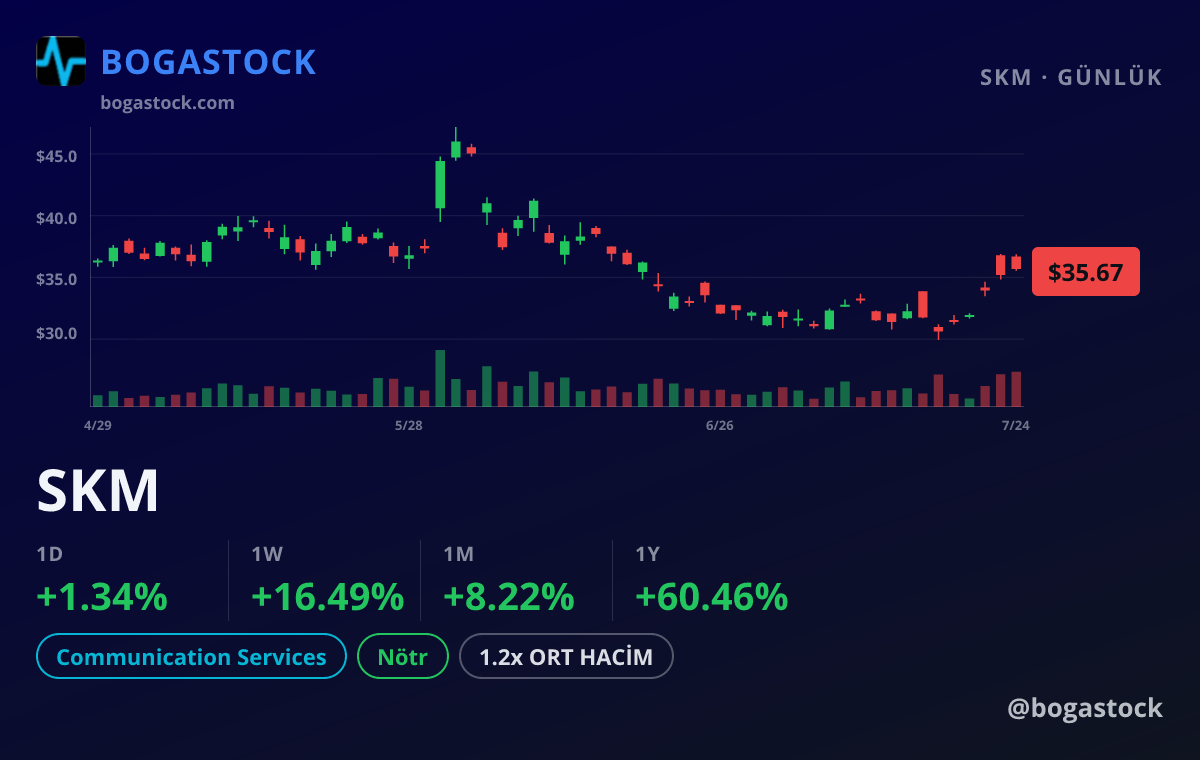Click the $40.0 price axis label

pos(56,217)
